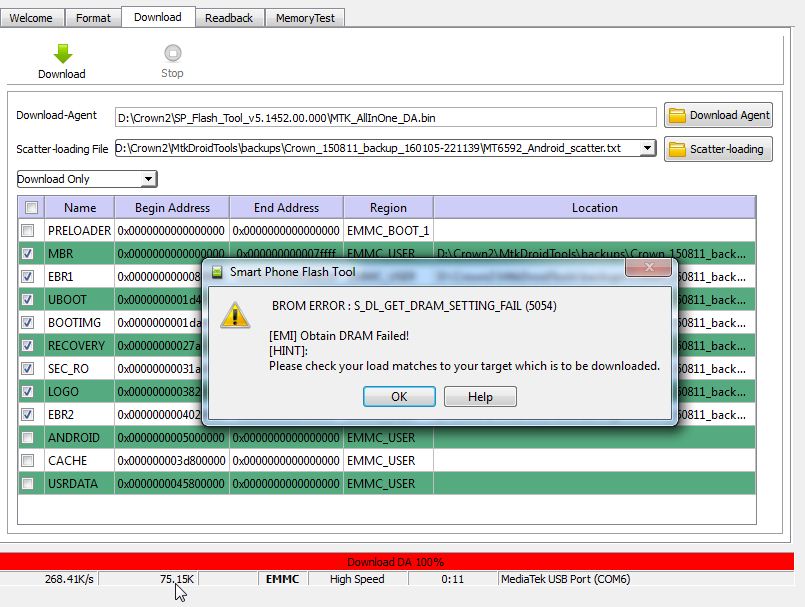The image size is (805, 607).
Task: Click OK in the BROM error dialog
Action: (x=399, y=397)
